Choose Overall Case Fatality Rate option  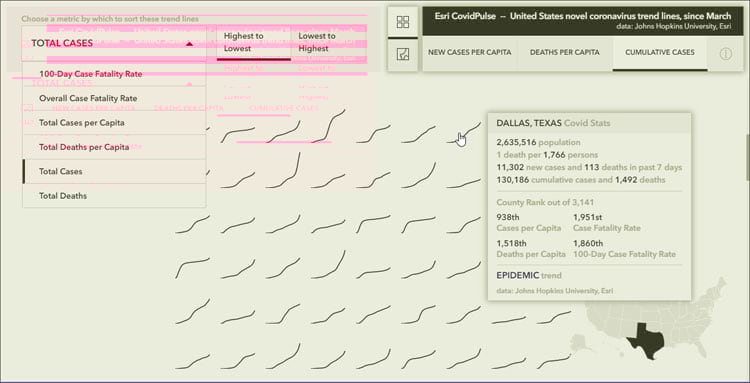(x=114, y=98)
